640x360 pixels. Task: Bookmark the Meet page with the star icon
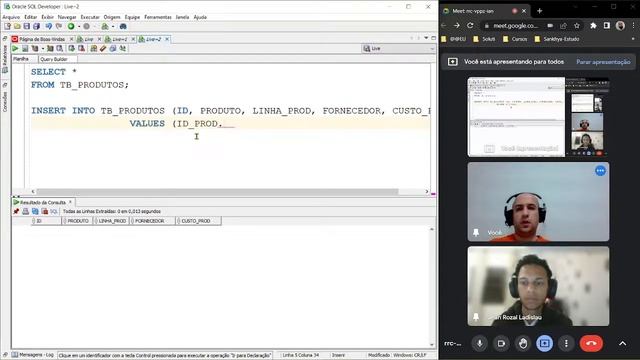coord(577,25)
